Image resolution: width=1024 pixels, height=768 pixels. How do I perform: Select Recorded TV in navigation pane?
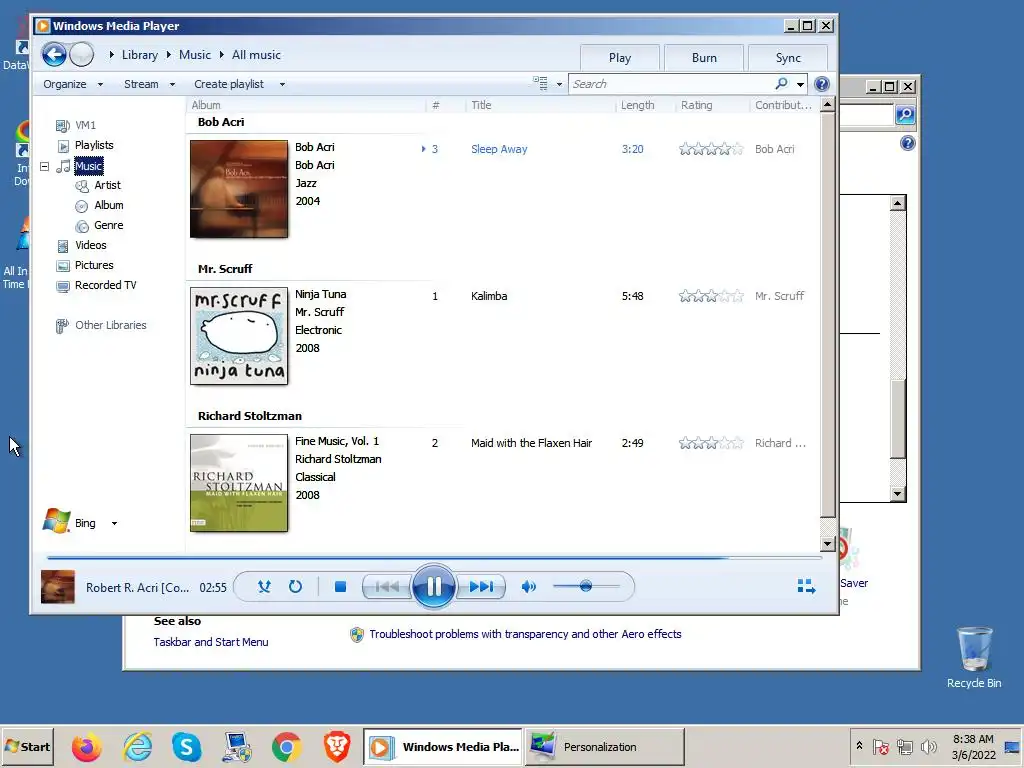pos(105,285)
